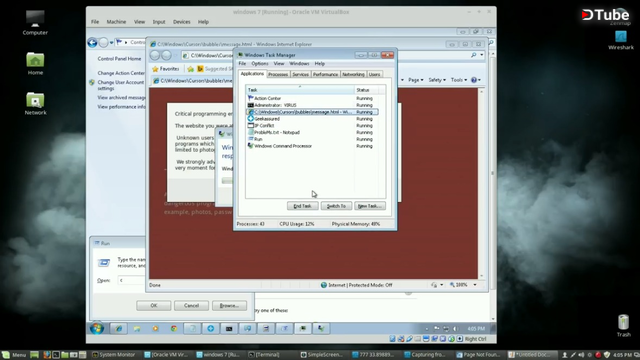Open the Internet Explorer Page dropdown
Image resolution: width=640 pixels, height=360 pixels.
tap(416, 80)
